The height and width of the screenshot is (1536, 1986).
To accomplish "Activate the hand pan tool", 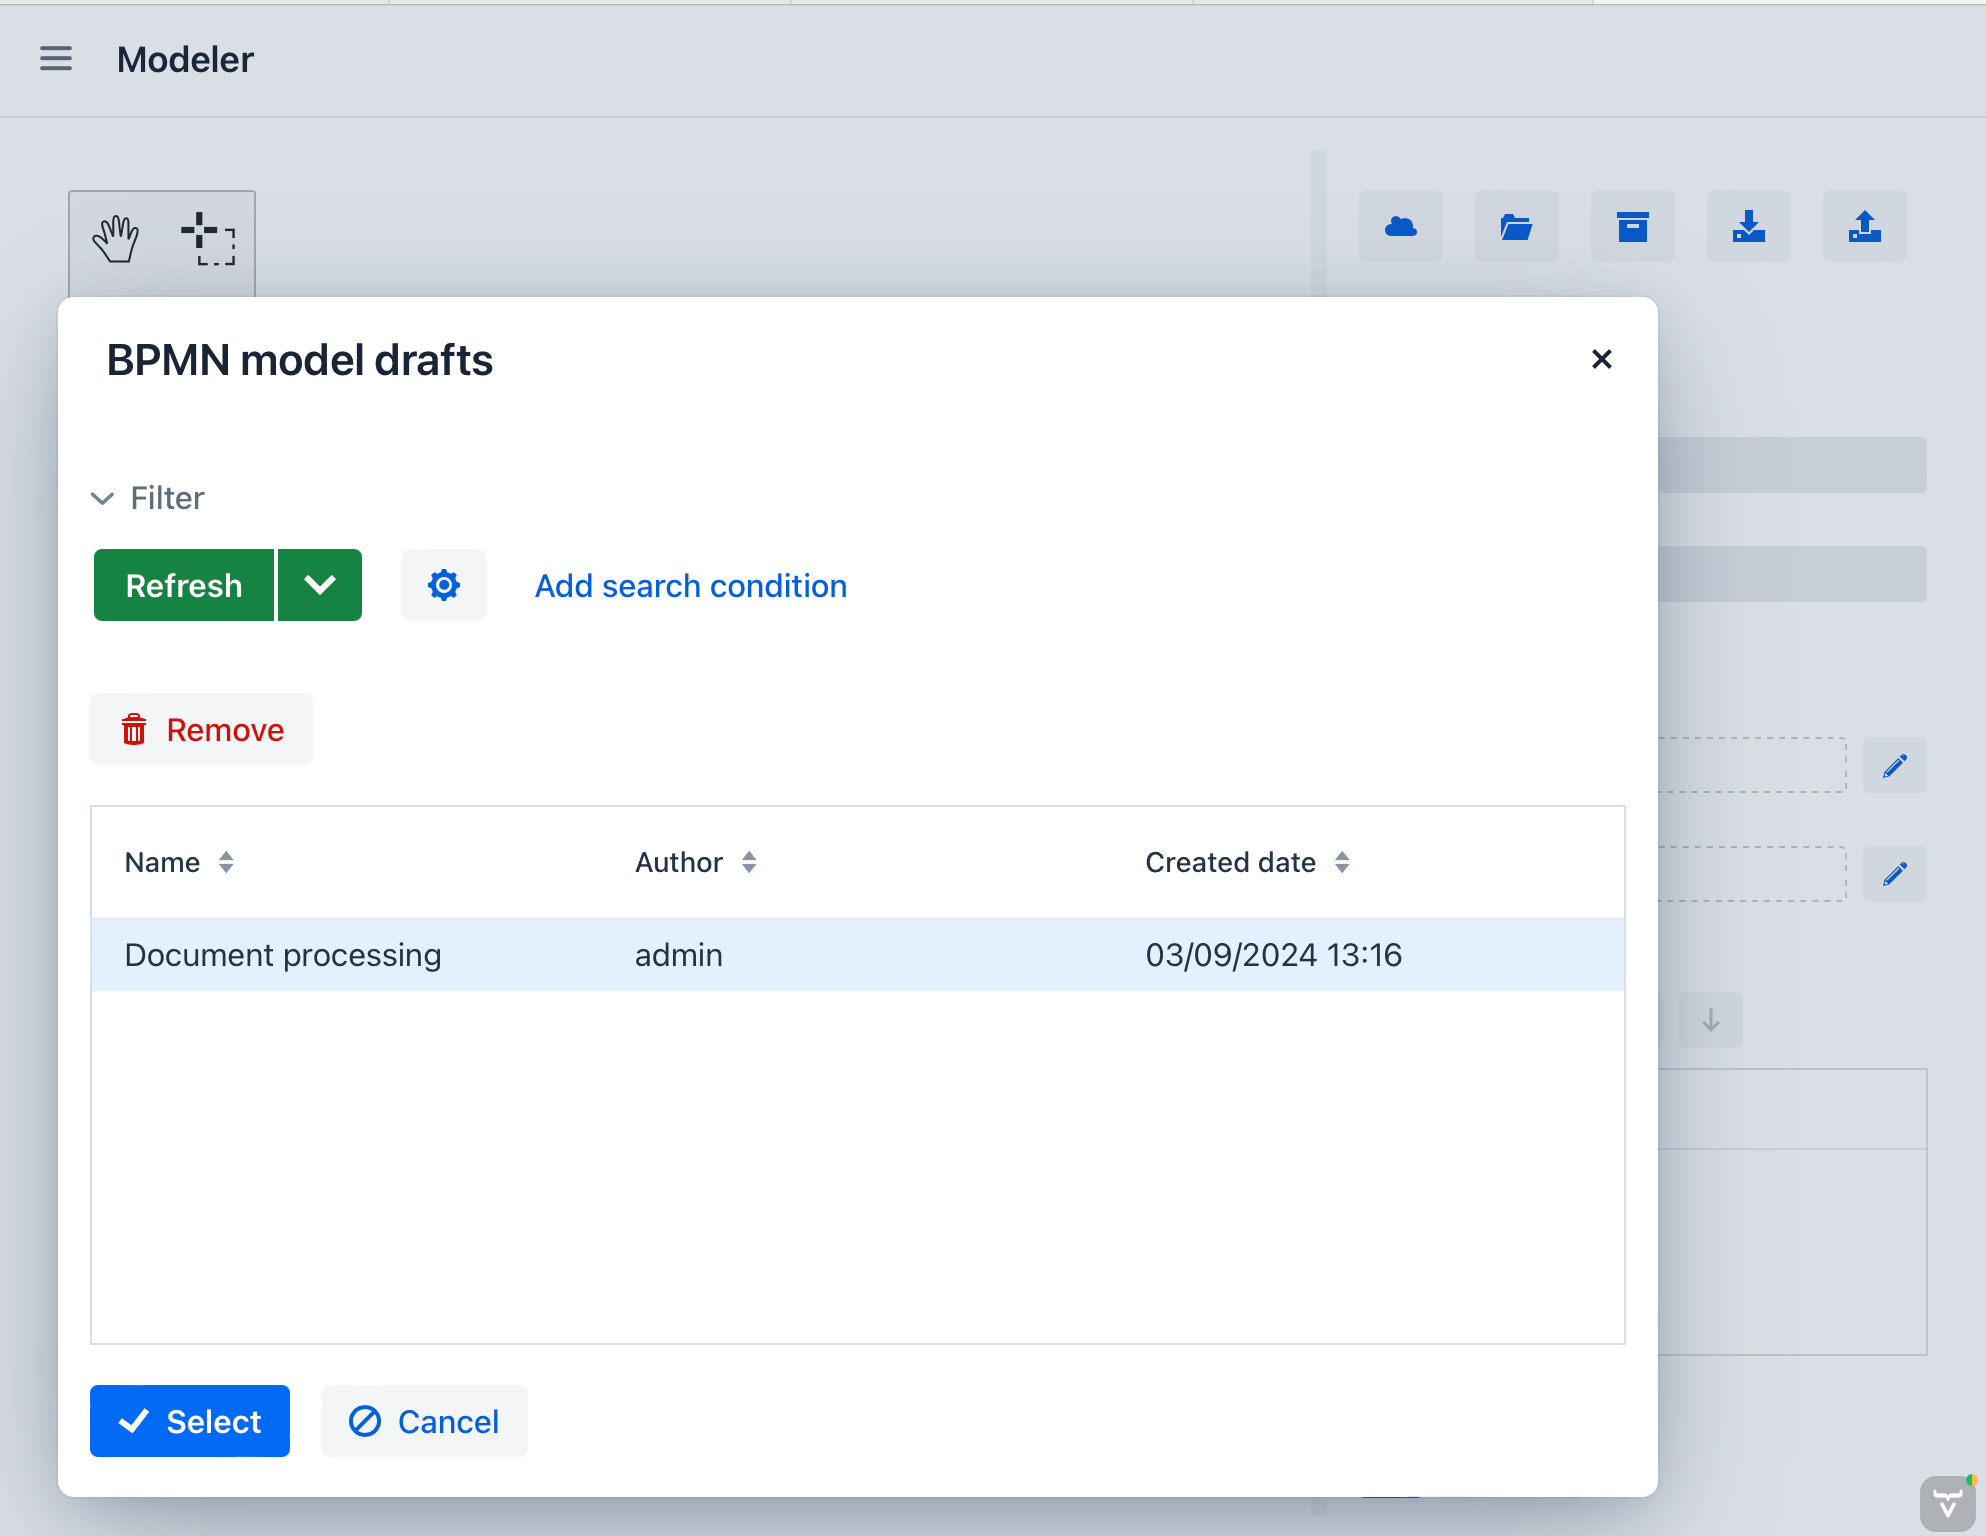I will (x=116, y=239).
